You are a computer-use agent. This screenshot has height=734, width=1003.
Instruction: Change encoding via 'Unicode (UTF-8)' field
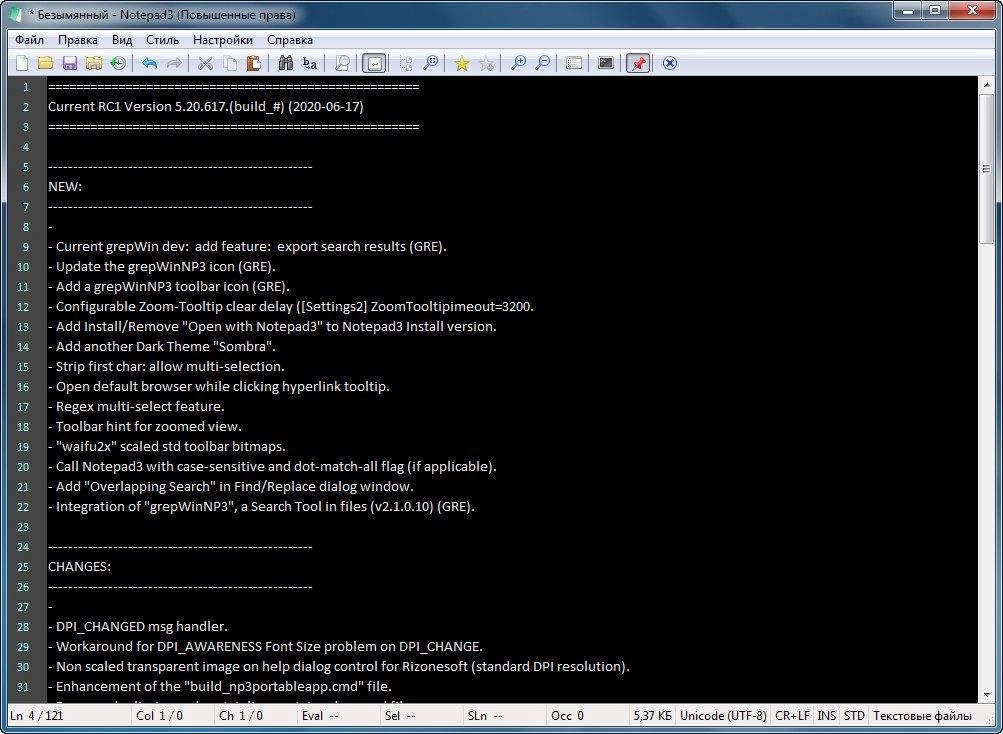tap(723, 715)
